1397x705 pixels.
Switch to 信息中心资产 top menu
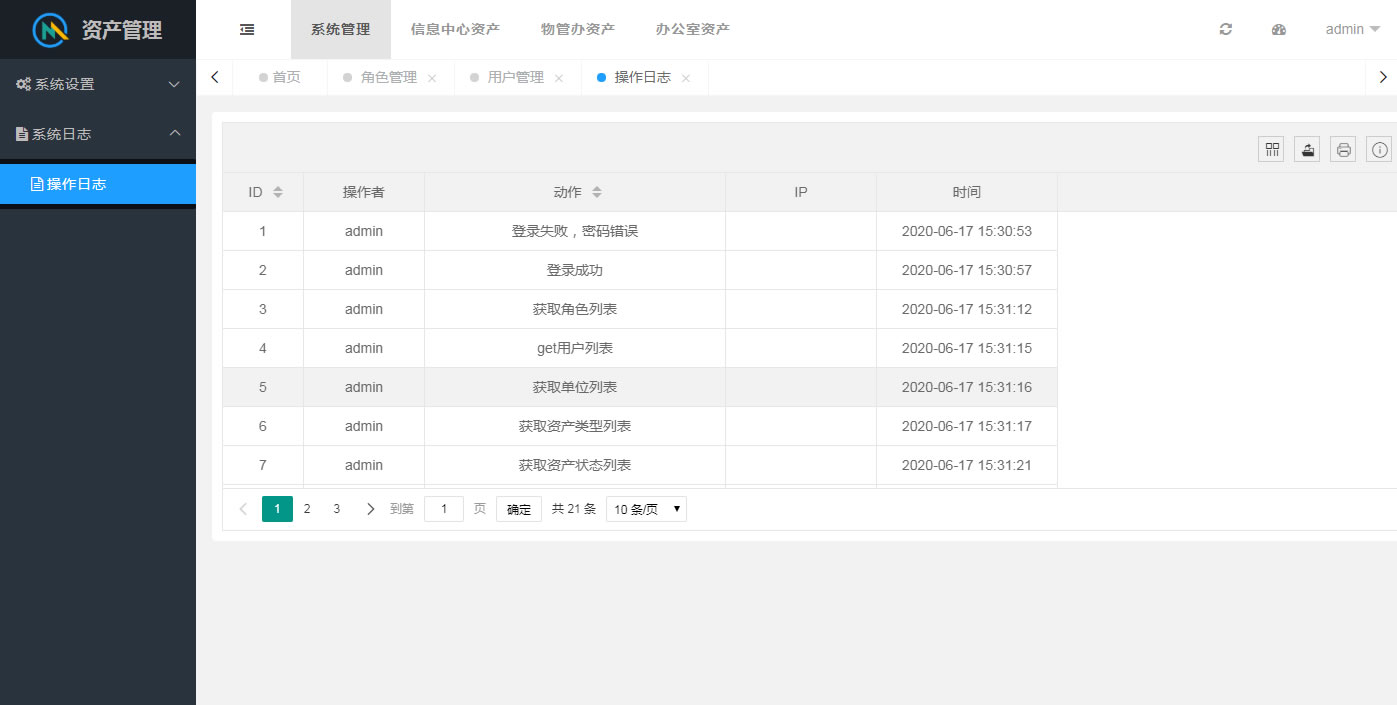coord(455,30)
